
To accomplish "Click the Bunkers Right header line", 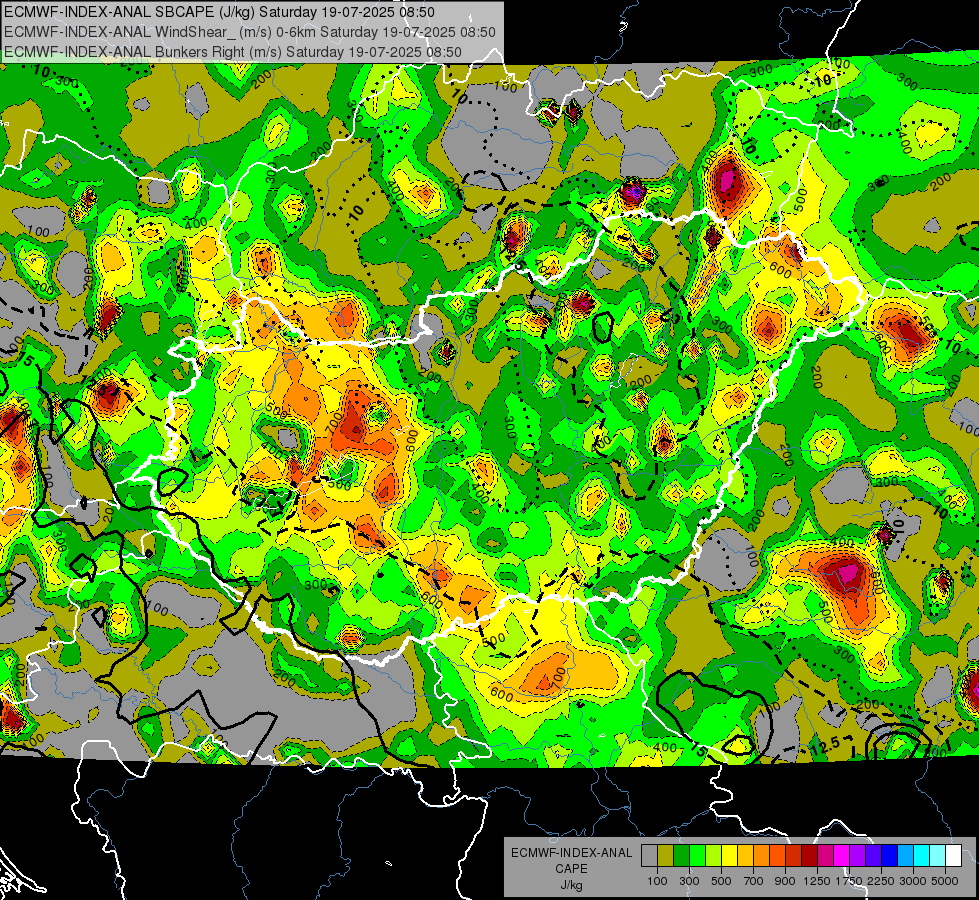I will coord(232,52).
